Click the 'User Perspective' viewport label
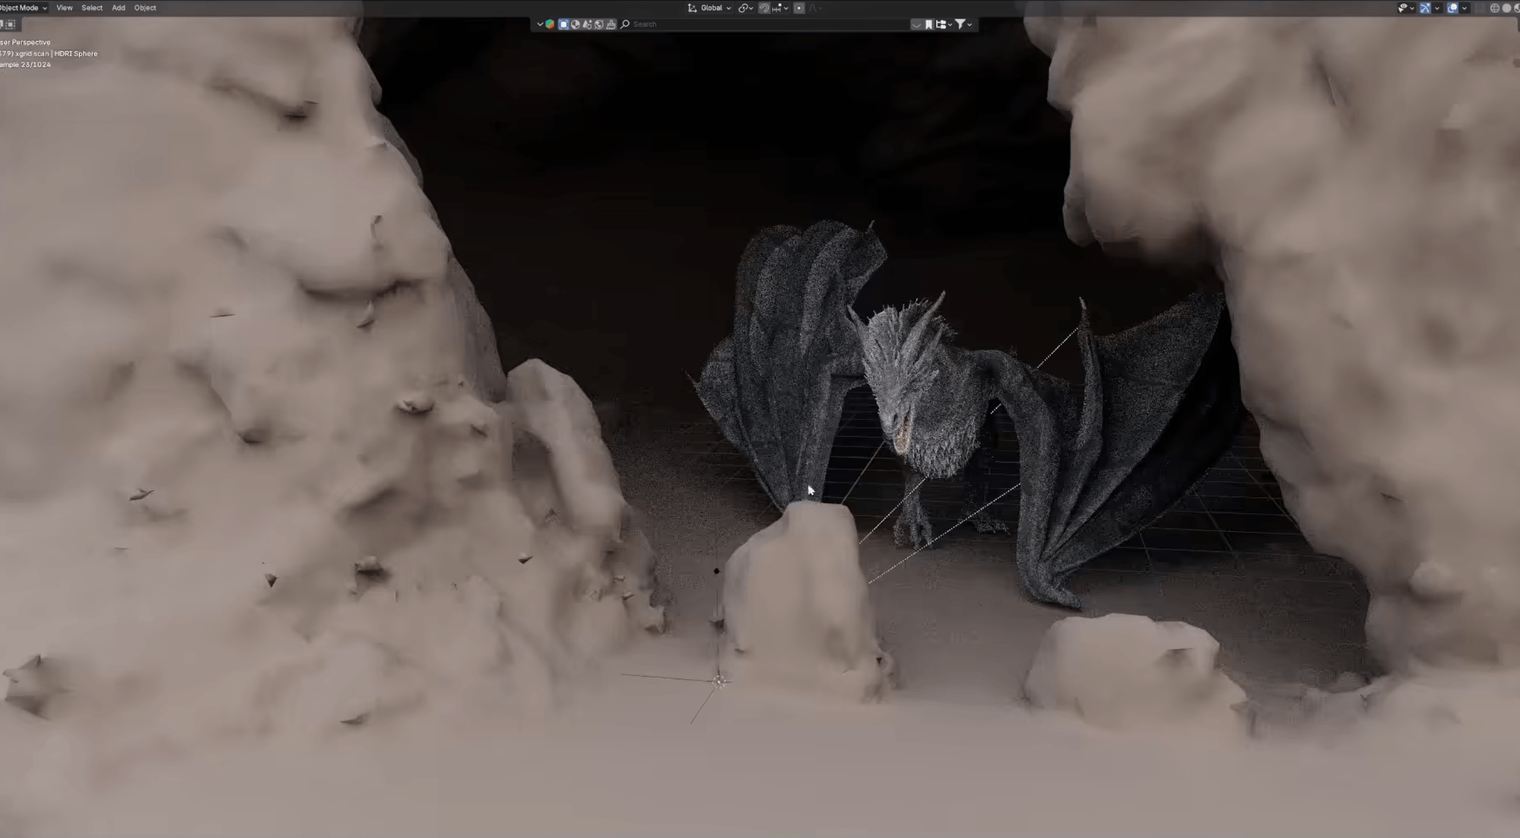Image resolution: width=1520 pixels, height=838 pixels. click(x=25, y=43)
